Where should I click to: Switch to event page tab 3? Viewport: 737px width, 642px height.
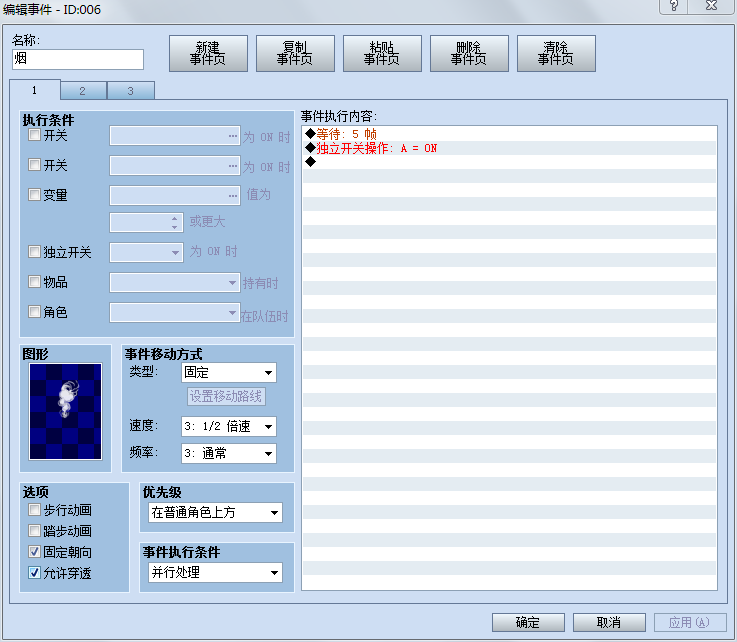coord(131,91)
